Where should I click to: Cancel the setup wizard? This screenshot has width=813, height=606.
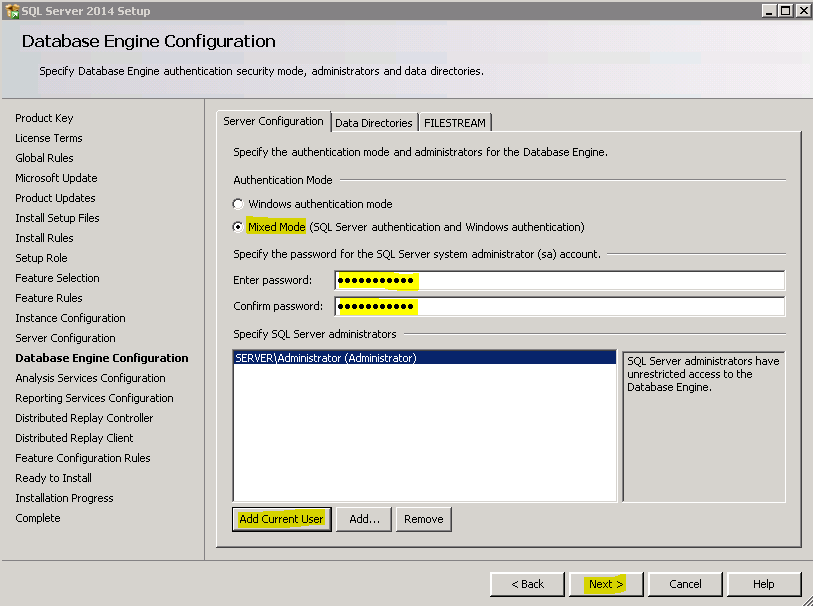(685, 584)
